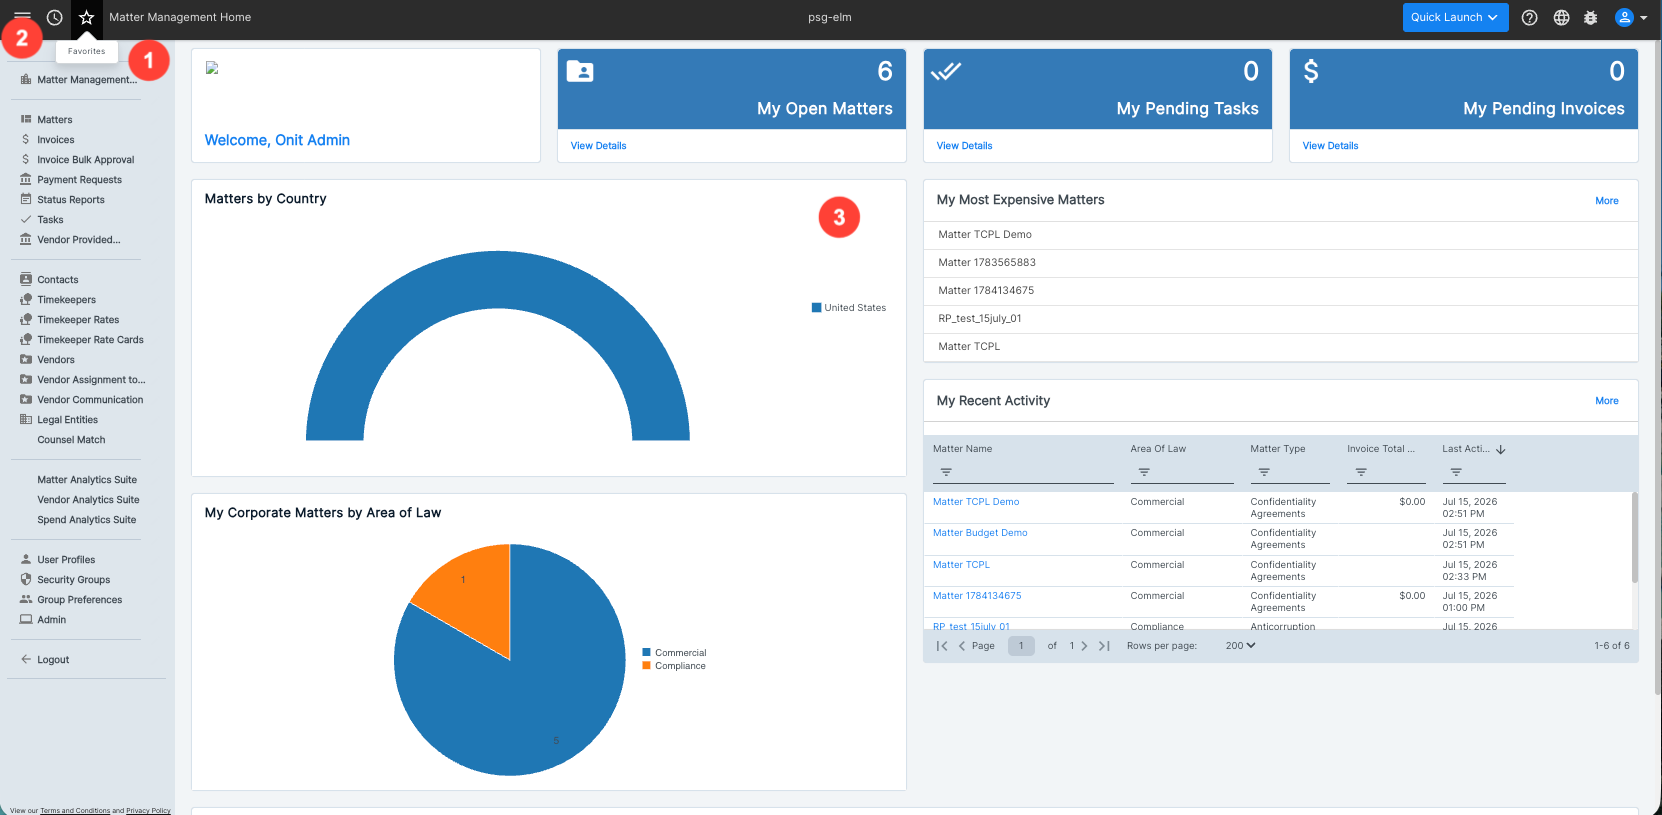Open the help question mark icon
The height and width of the screenshot is (815, 1662).
pyautogui.click(x=1529, y=17)
